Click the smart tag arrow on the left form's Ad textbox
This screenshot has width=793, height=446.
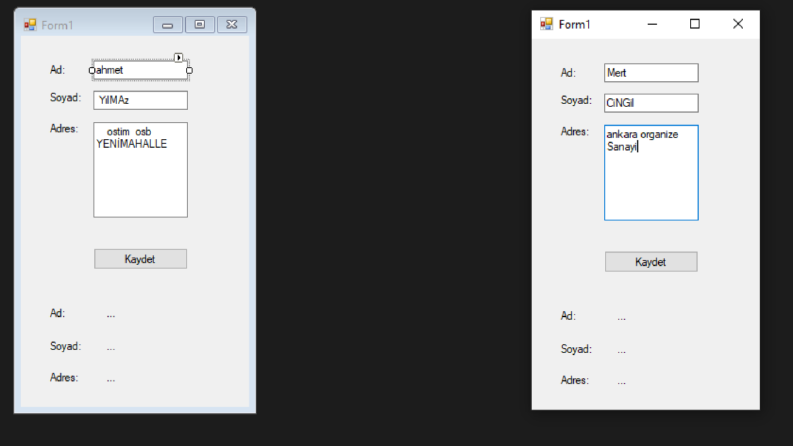[x=179, y=58]
